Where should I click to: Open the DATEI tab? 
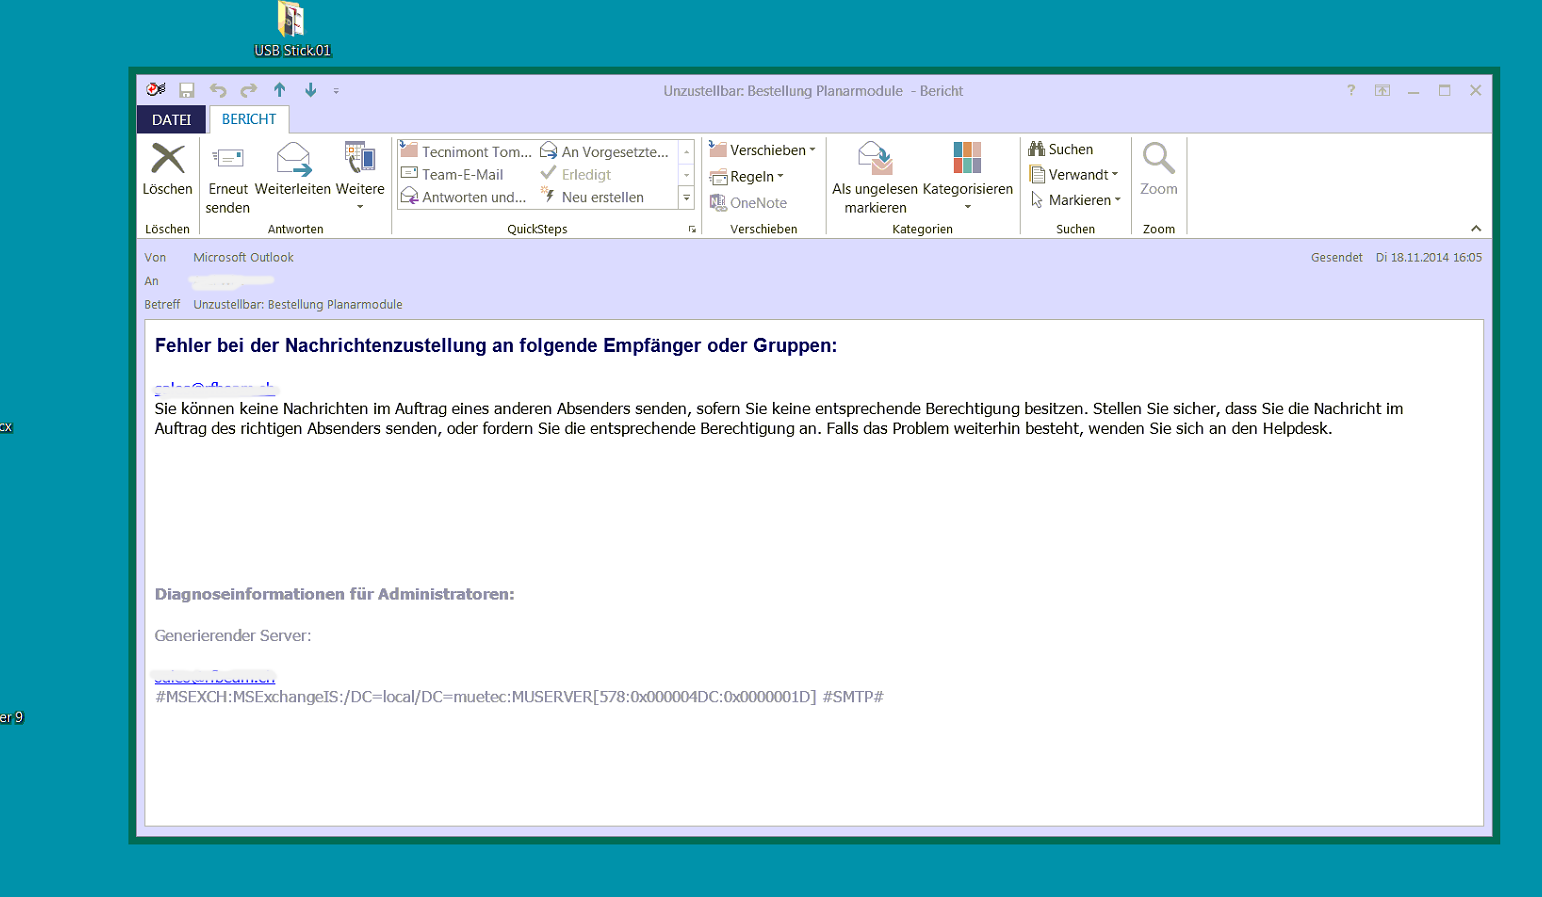(171, 120)
